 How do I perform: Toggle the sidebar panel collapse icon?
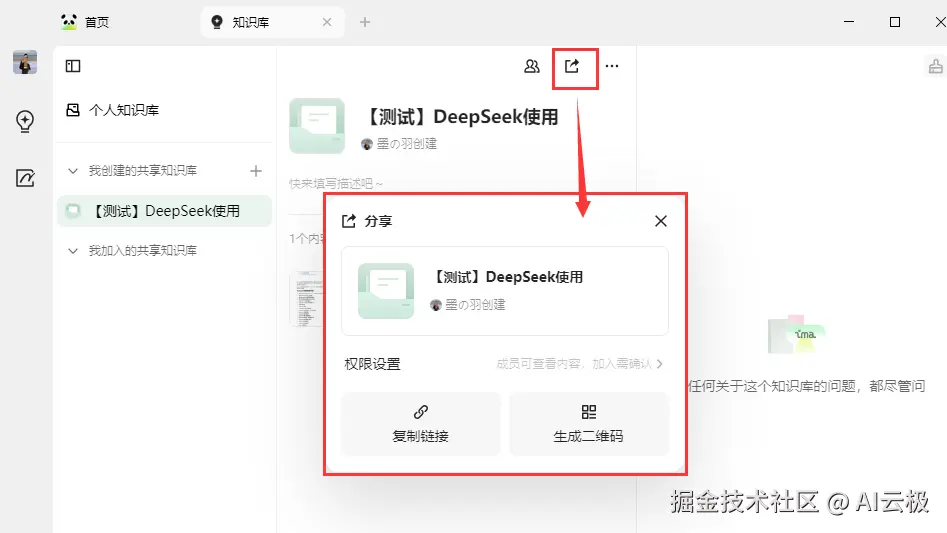click(x=73, y=66)
